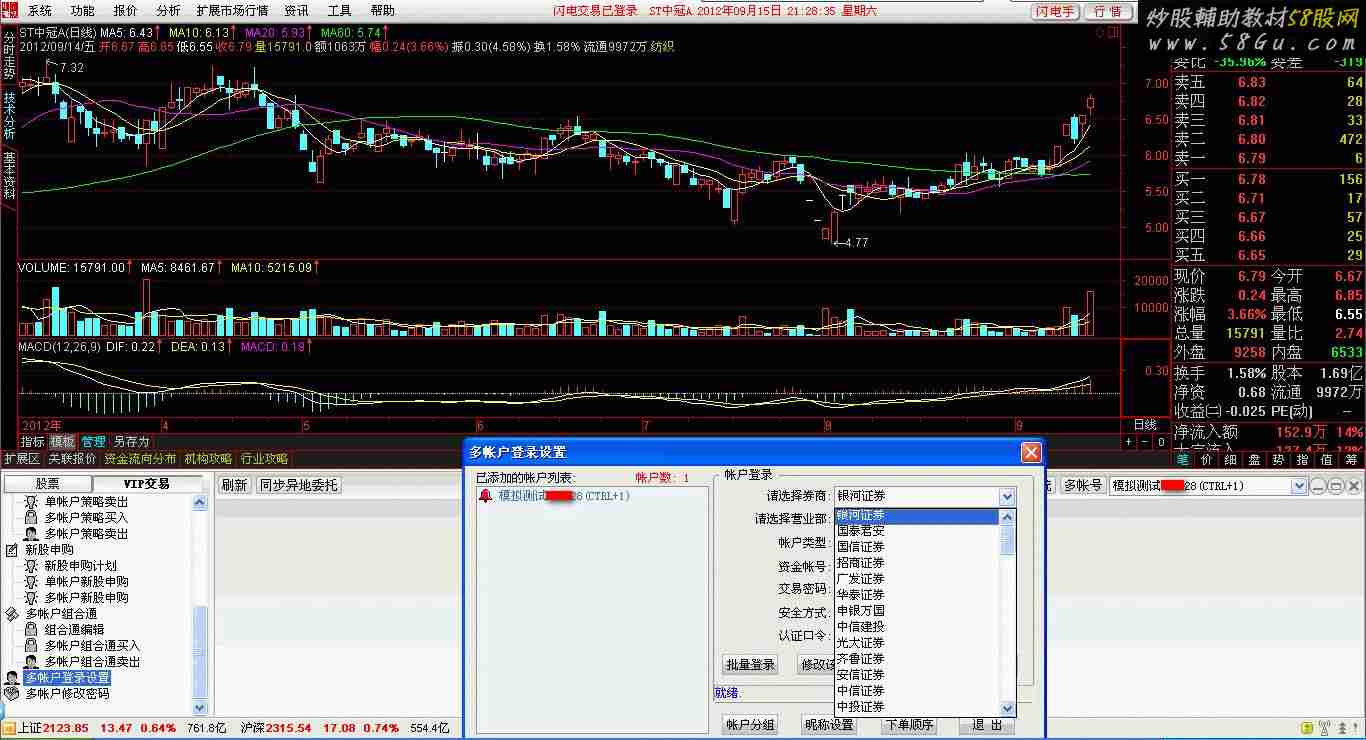Open the 模拟测试 account dropdown in trade panel
The height and width of the screenshot is (740, 1366).
pos(1299,486)
